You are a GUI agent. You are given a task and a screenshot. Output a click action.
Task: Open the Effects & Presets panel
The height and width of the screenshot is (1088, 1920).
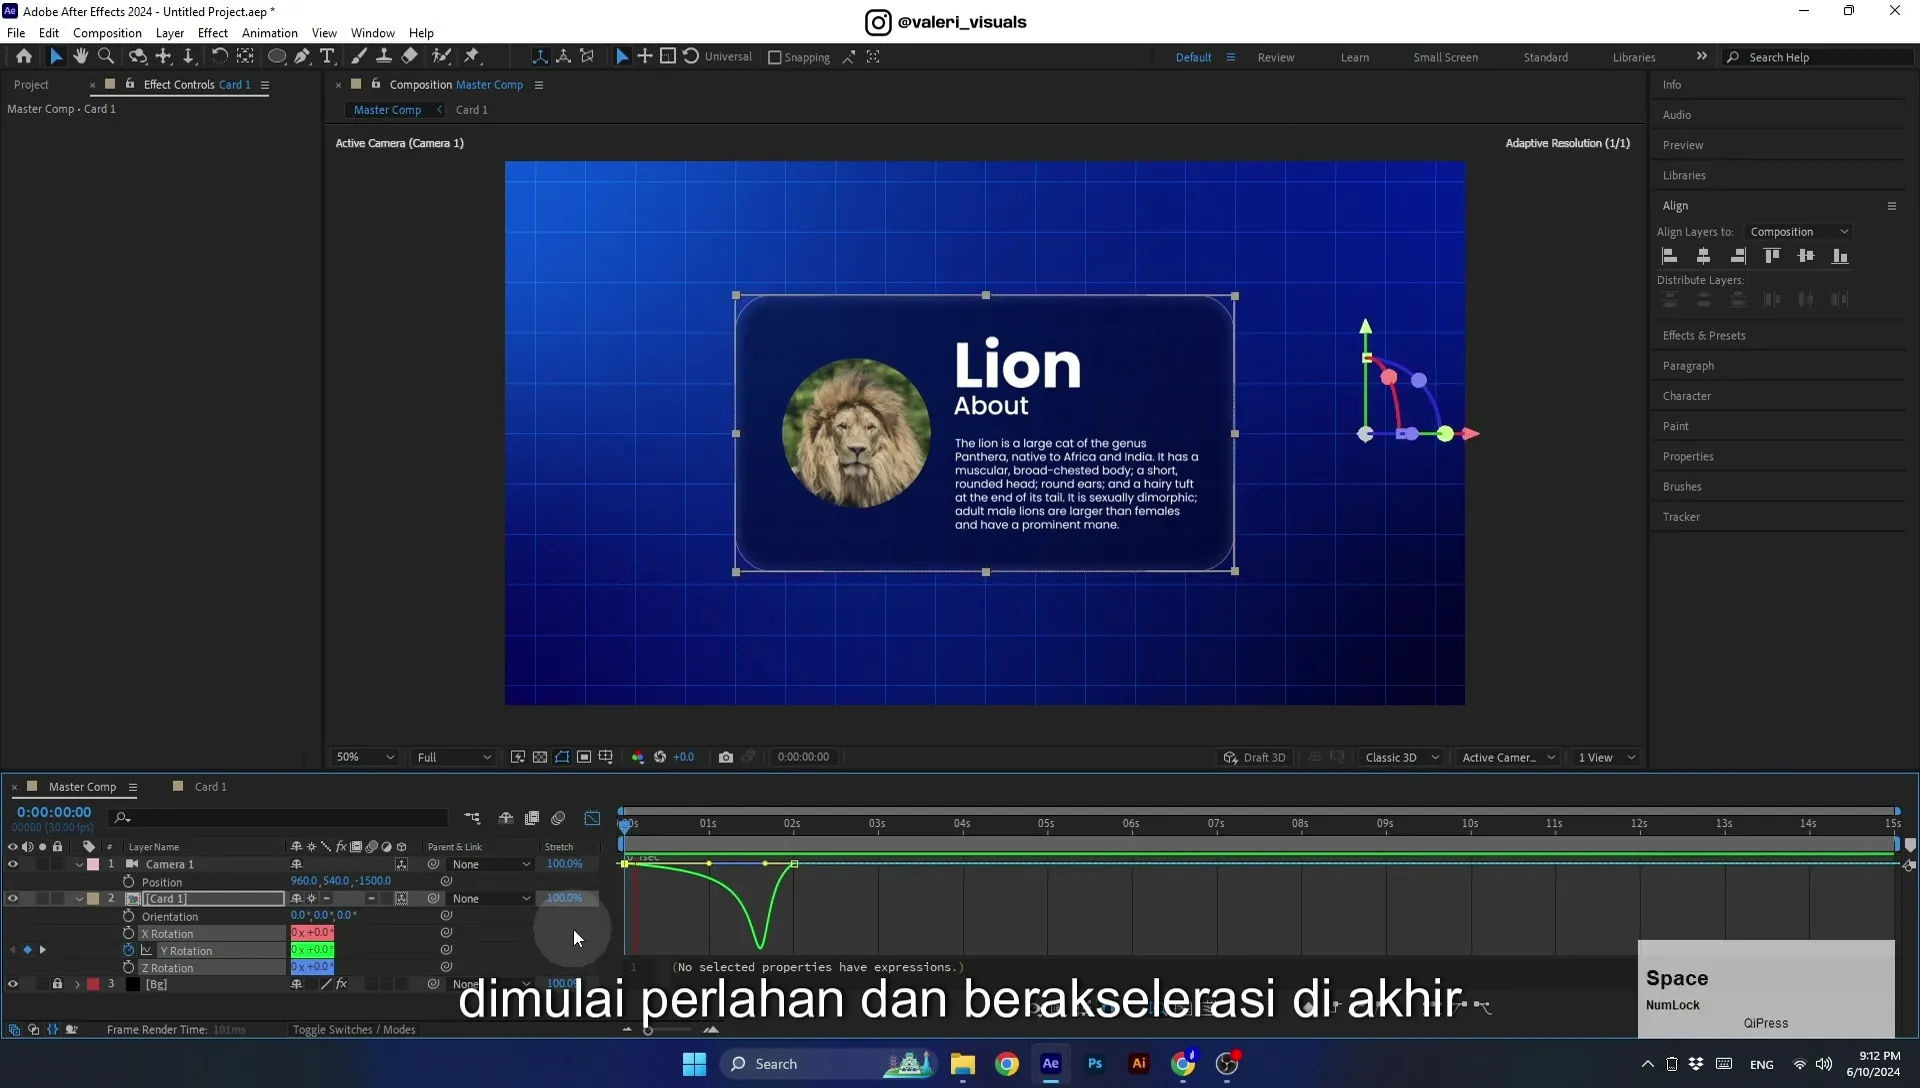1704,336
